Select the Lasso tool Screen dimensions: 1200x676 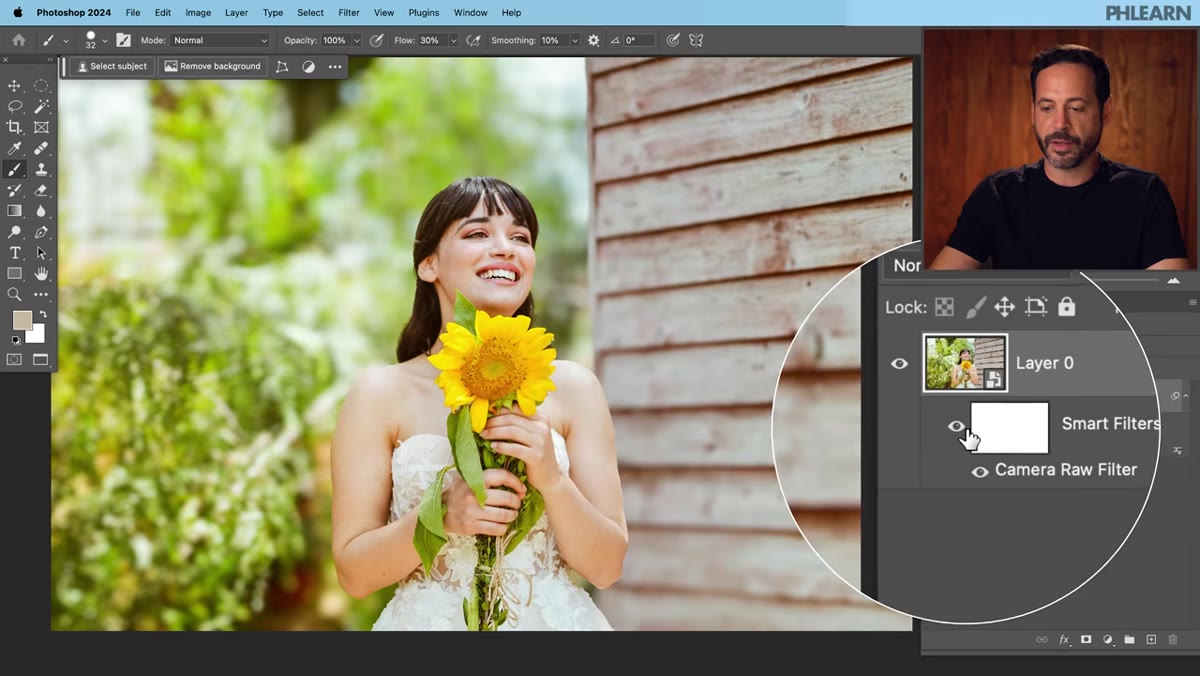click(x=14, y=106)
